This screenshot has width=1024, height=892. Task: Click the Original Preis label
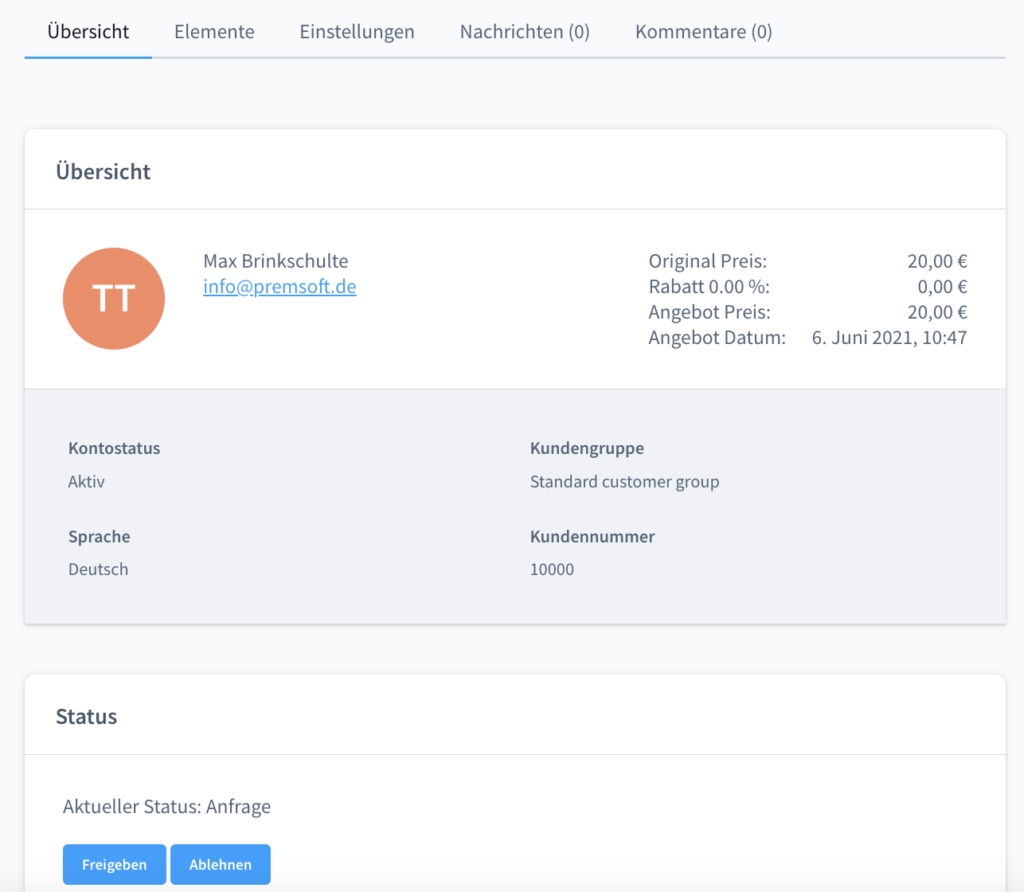[707, 262]
